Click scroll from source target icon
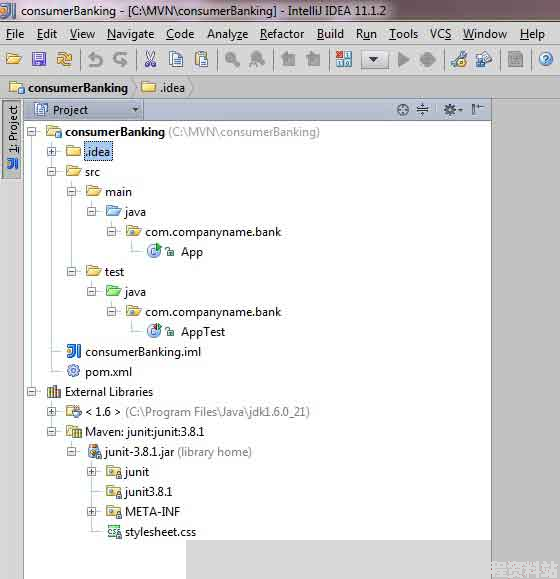560x579 pixels. click(403, 110)
